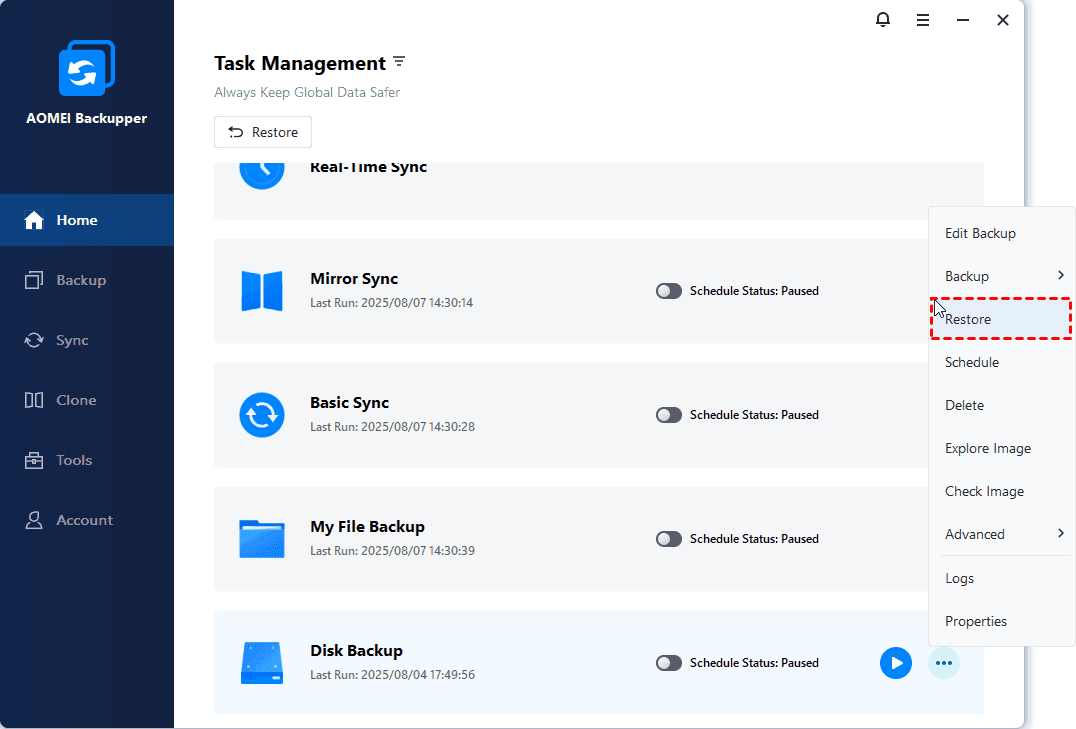Image resolution: width=1076 pixels, height=729 pixels.
Task: Toggle Basic Sync schedule status switch
Action: (668, 415)
